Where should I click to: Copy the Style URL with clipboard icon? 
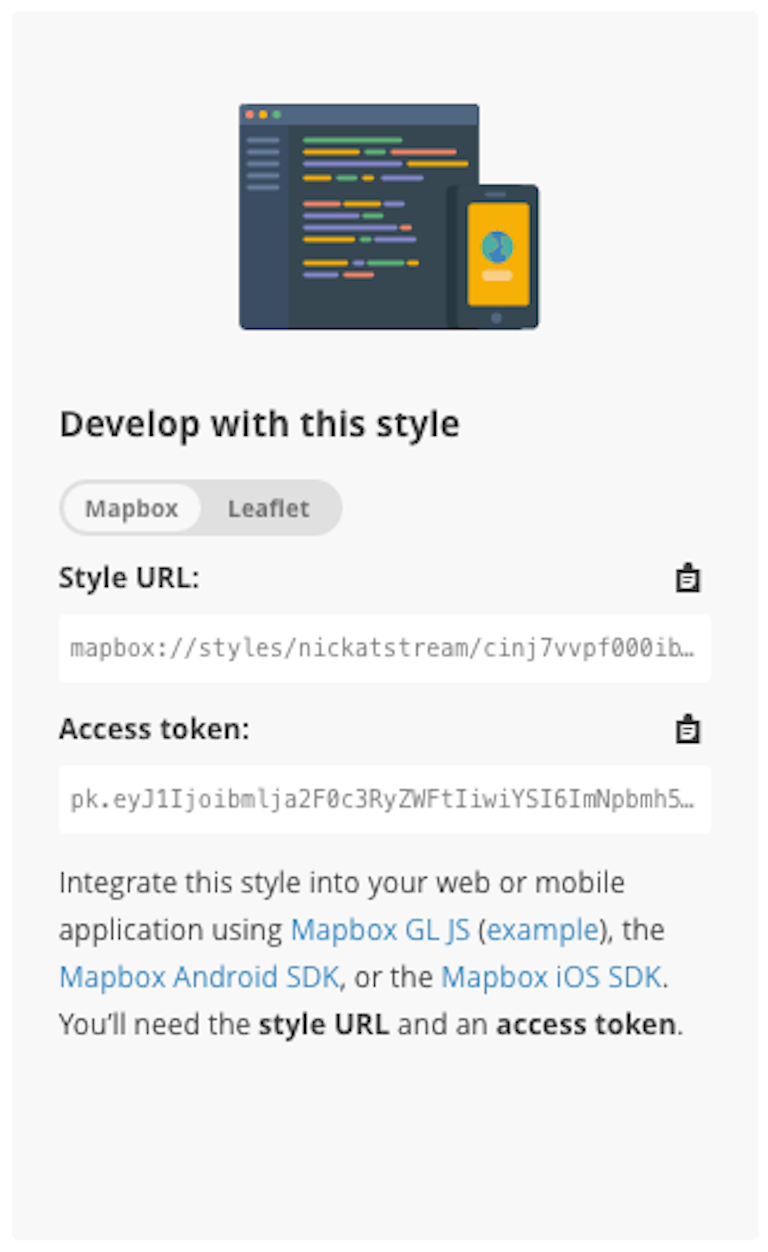687,578
